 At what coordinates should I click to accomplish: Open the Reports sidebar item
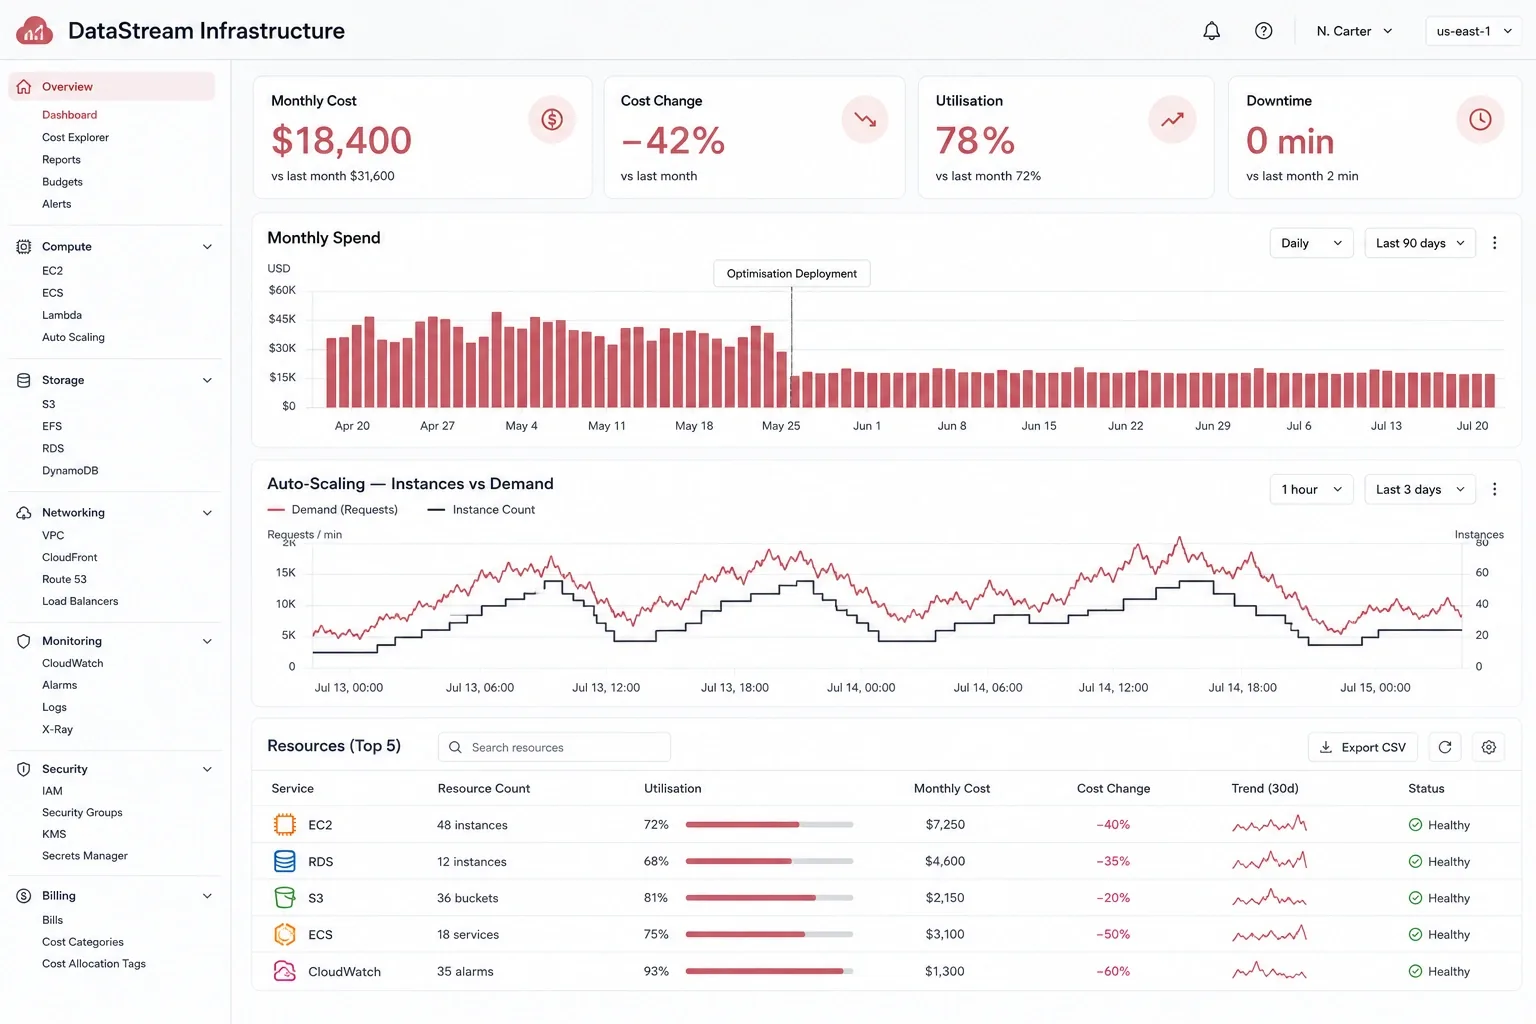(x=61, y=159)
